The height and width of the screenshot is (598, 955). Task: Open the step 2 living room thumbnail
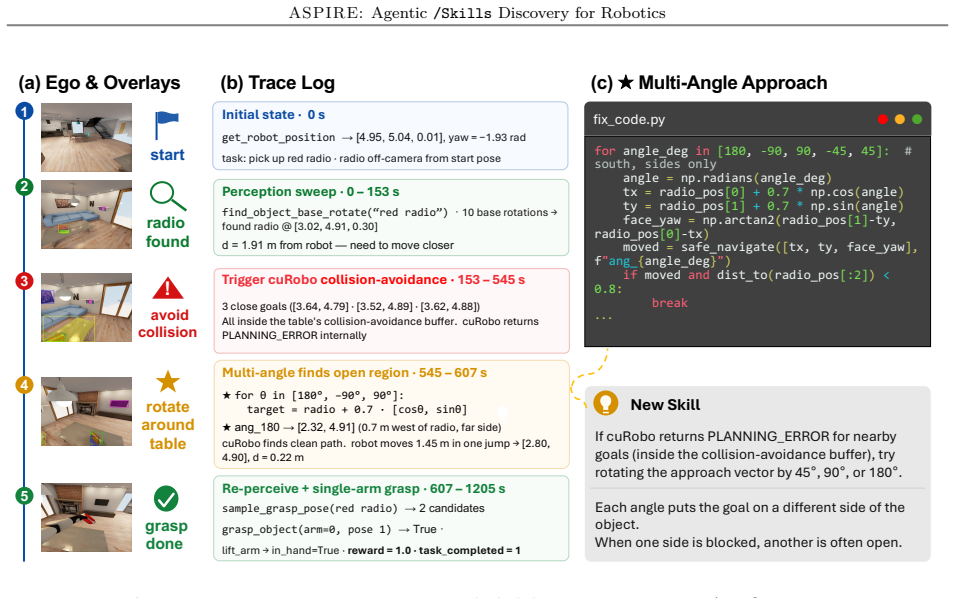tap(86, 214)
